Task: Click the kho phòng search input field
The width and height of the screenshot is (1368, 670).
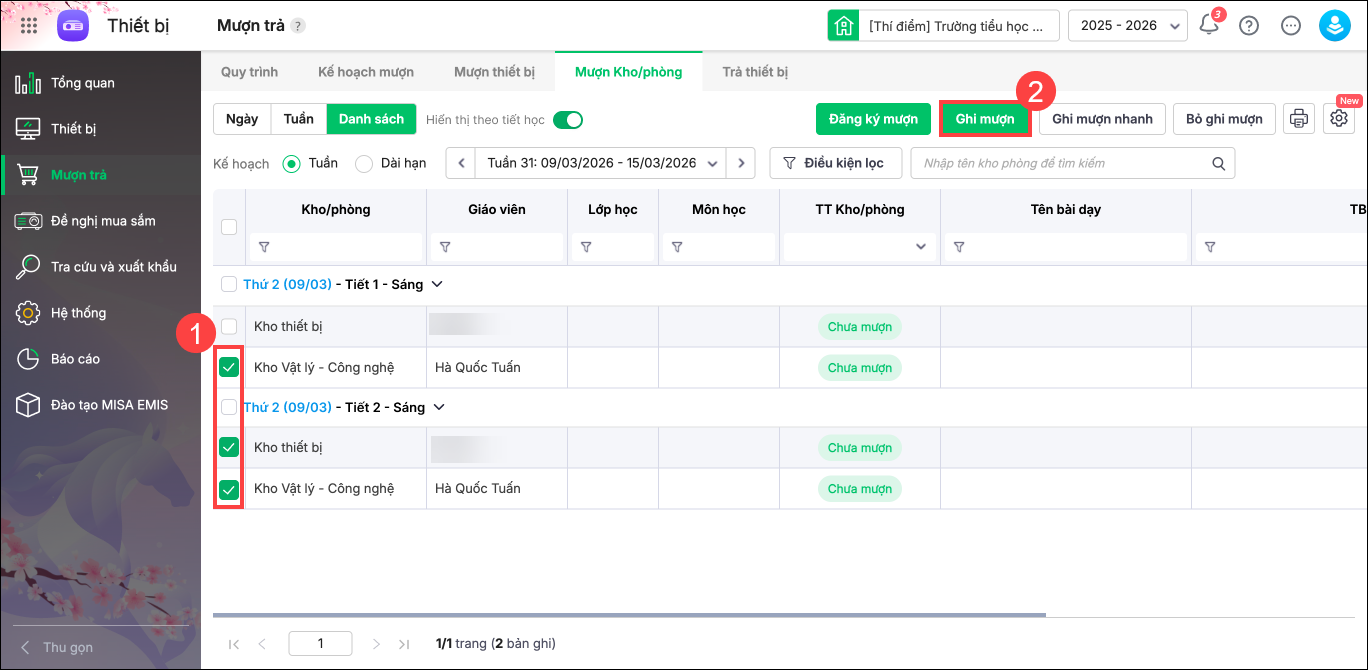Action: (1060, 163)
